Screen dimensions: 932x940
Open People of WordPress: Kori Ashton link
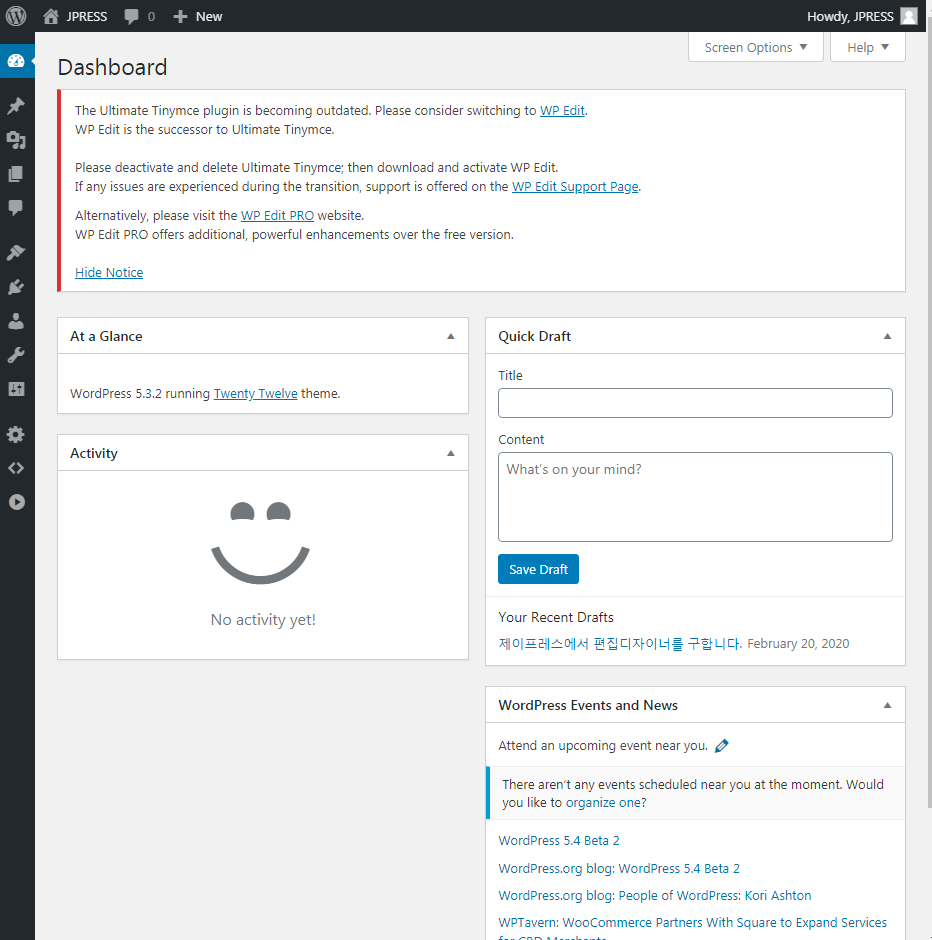click(654, 895)
